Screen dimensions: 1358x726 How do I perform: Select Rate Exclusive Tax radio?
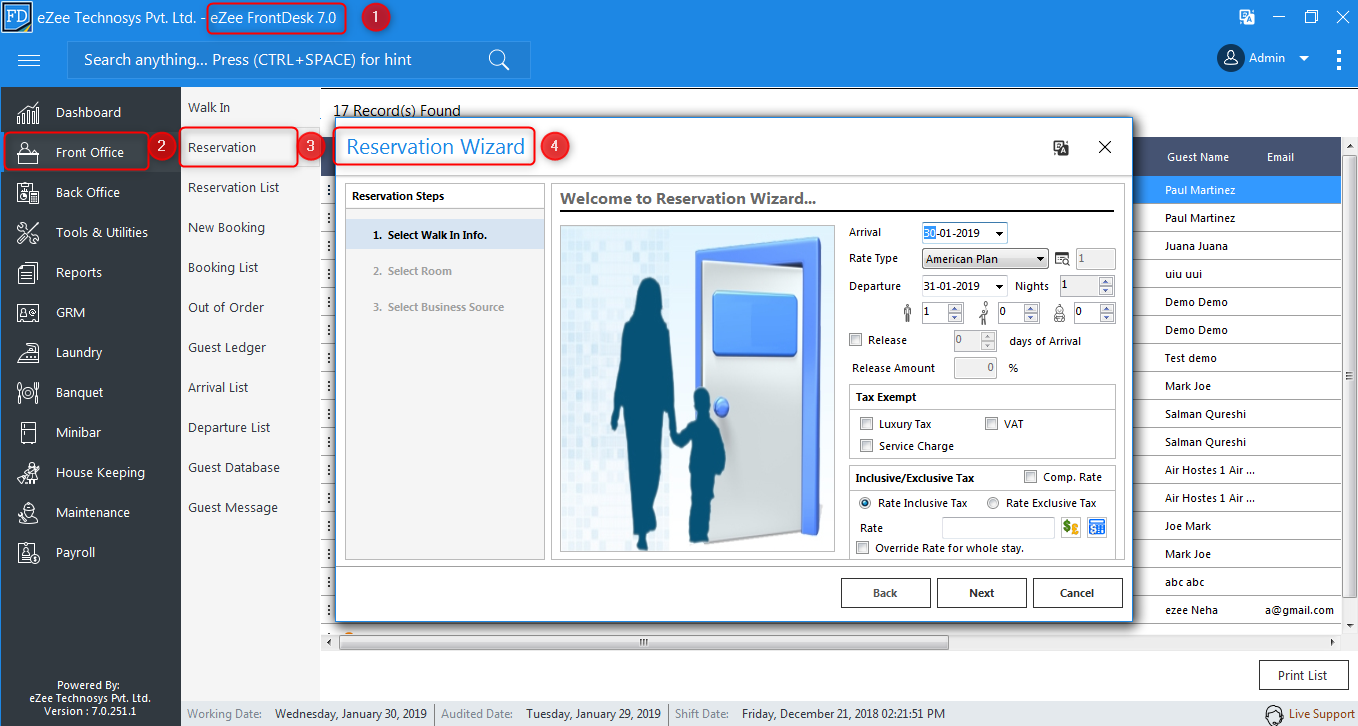point(993,503)
